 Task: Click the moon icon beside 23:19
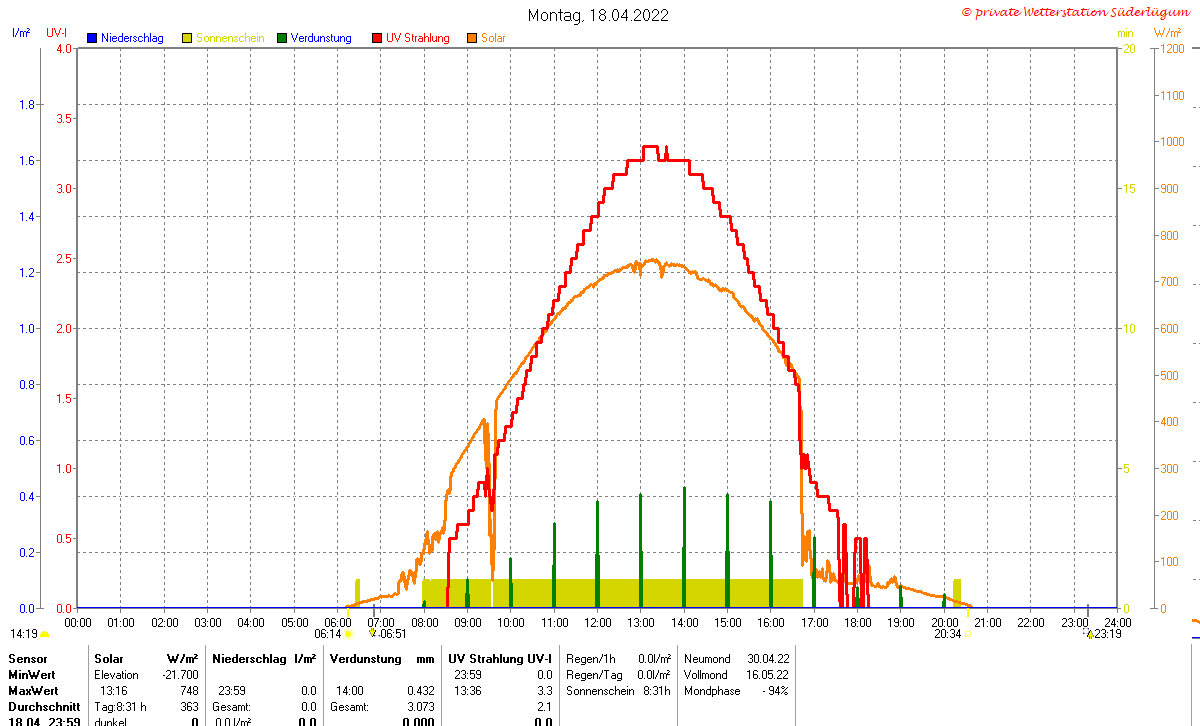(1089, 632)
